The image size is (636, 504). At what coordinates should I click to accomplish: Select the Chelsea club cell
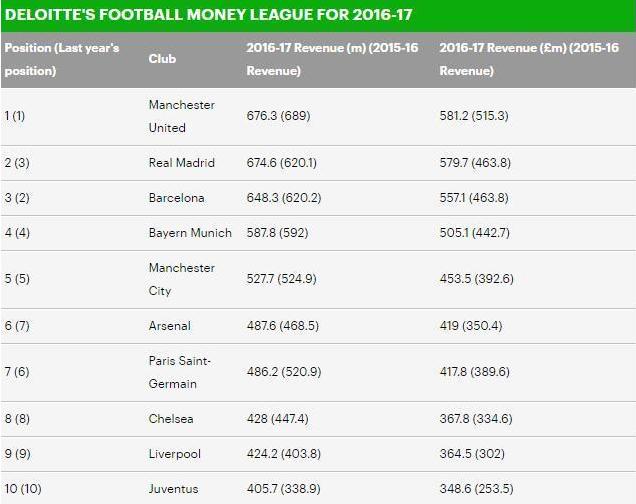[169, 418]
